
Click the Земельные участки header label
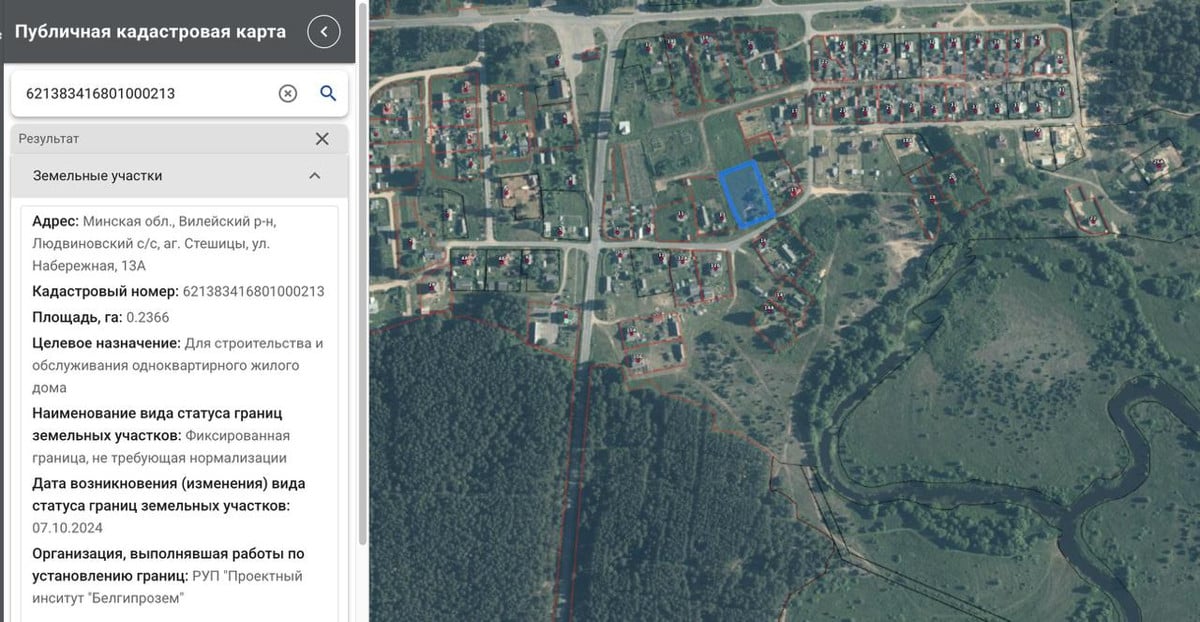97,176
